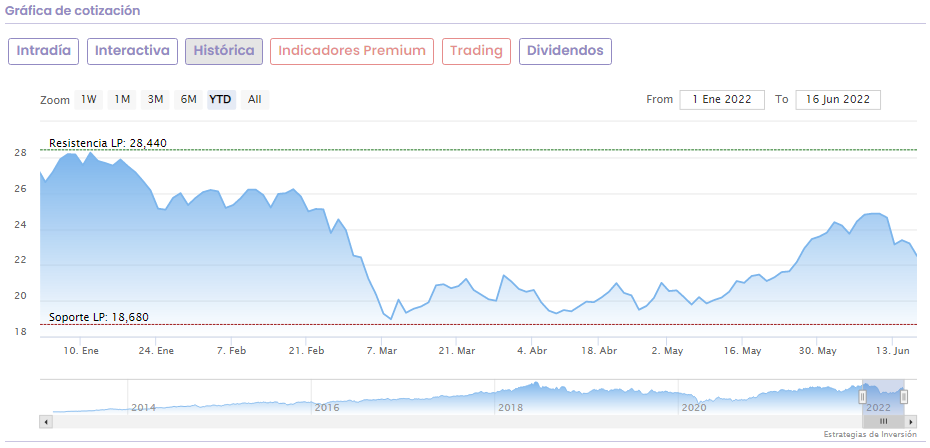Image resolution: width=930 pixels, height=448 pixels.
Task: Open the Trading tab
Action: (x=476, y=51)
